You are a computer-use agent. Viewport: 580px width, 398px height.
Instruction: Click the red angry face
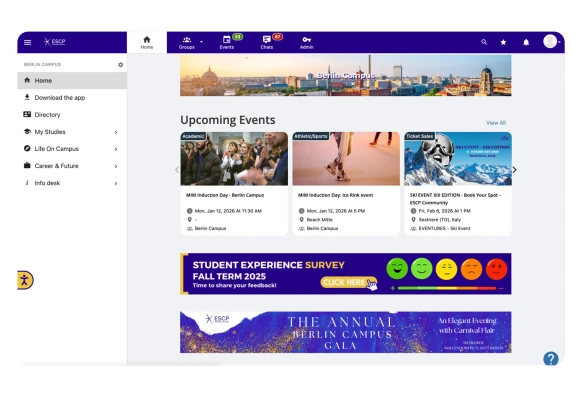tap(496, 269)
